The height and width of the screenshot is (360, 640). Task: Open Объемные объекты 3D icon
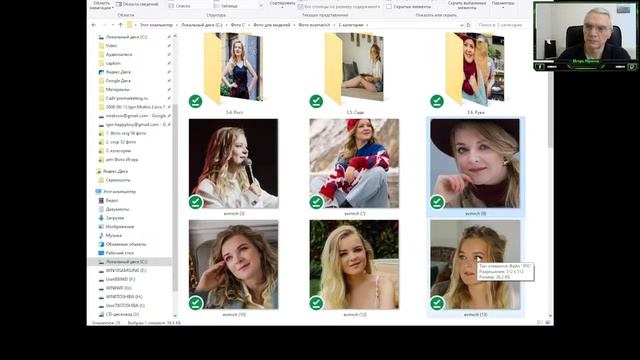click(101, 244)
